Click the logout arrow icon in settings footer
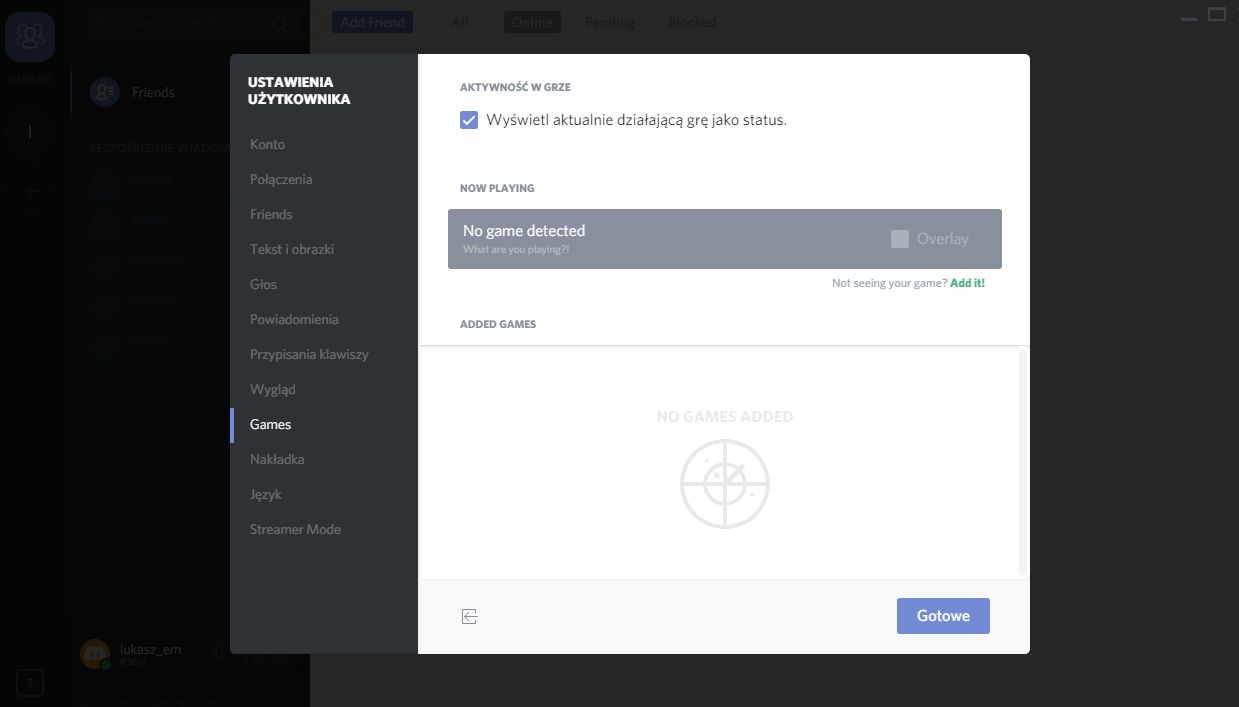The width and height of the screenshot is (1239, 707). tap(469, 616)
